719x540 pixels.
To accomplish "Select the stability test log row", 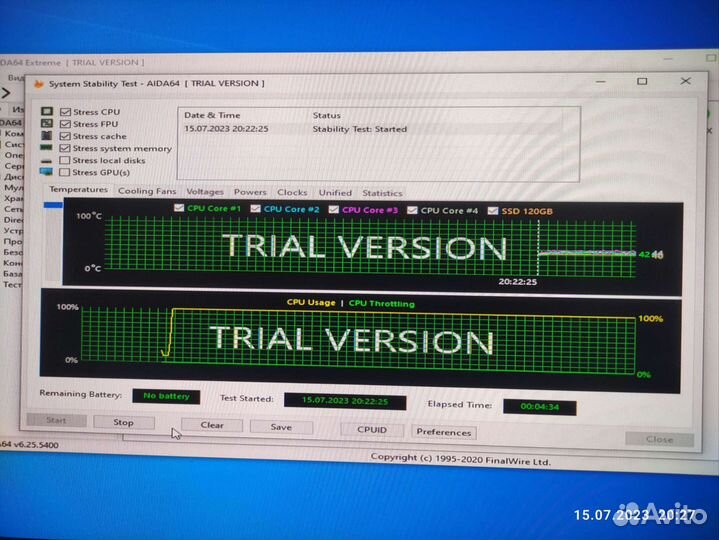I will point(300,129).
